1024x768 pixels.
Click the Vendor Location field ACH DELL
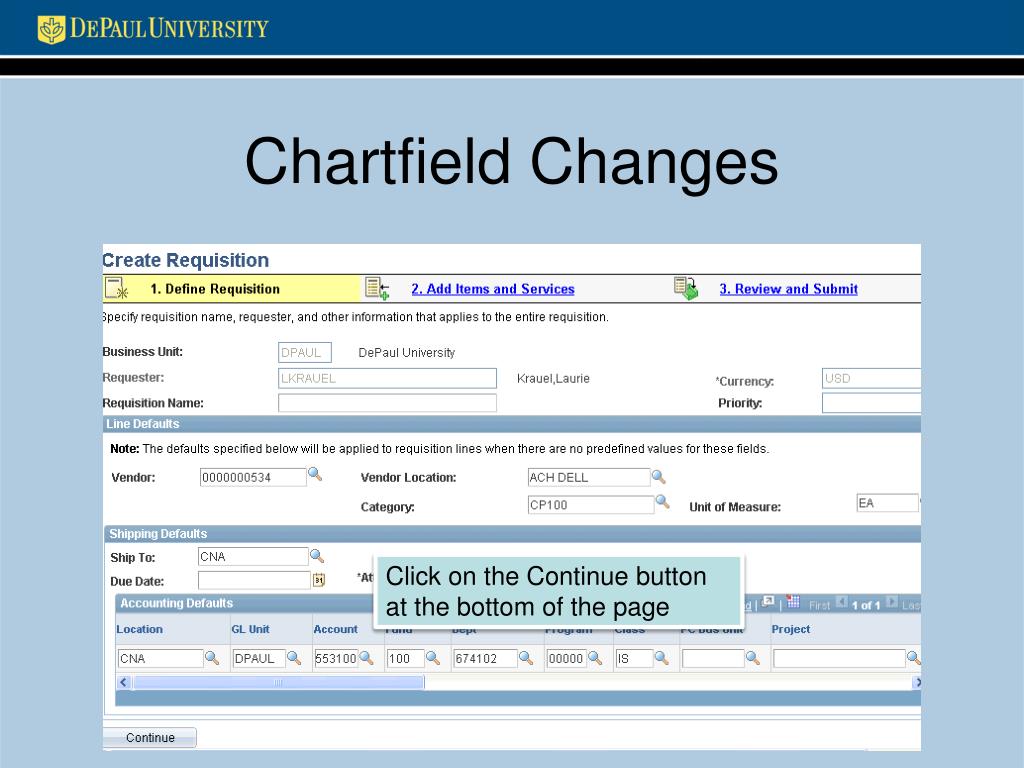(588, 477)
